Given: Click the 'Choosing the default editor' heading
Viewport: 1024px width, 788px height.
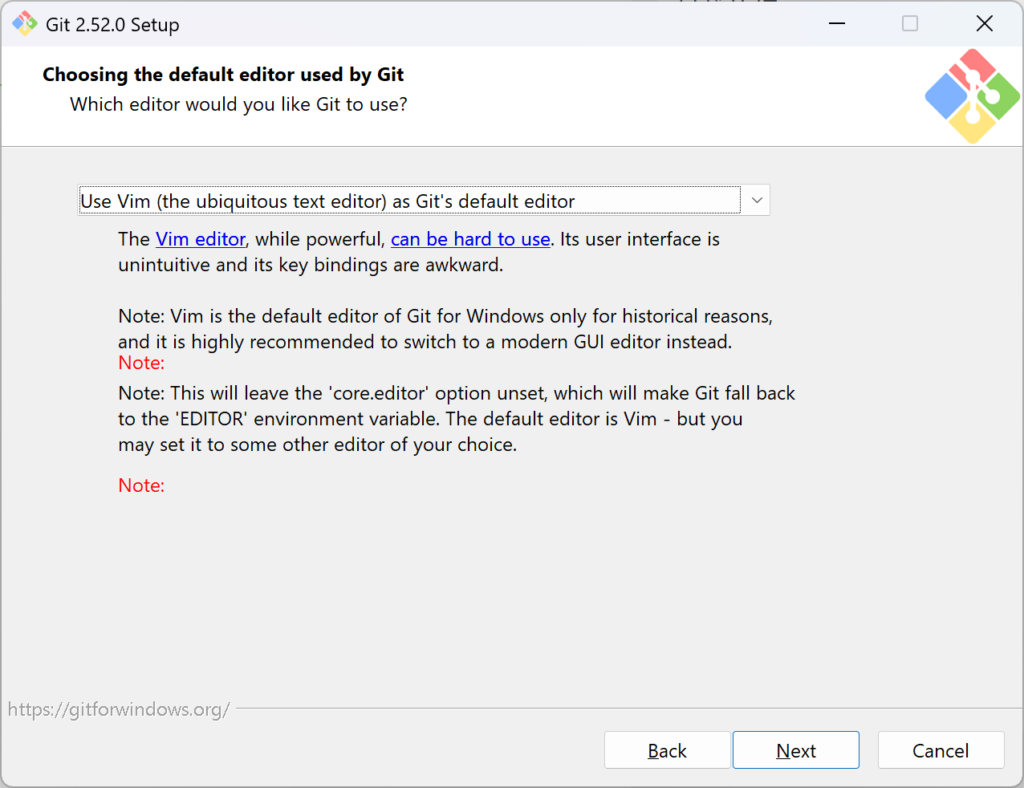Looking at the screenshot, I should (223, 75).
